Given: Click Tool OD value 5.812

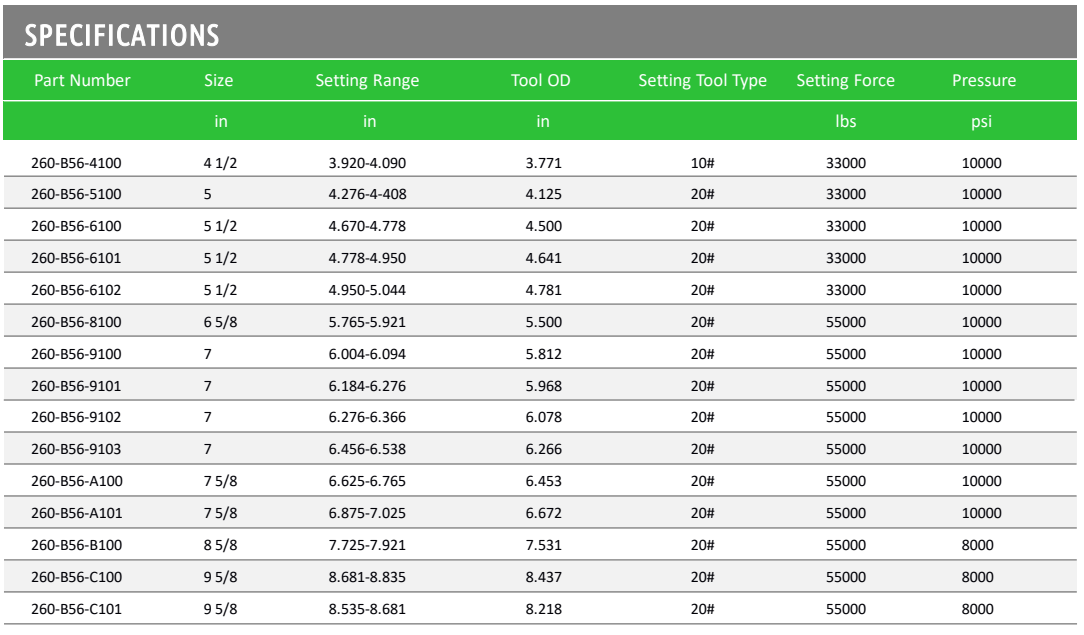Looking at the screenshot, I should (x=543, y=354).
